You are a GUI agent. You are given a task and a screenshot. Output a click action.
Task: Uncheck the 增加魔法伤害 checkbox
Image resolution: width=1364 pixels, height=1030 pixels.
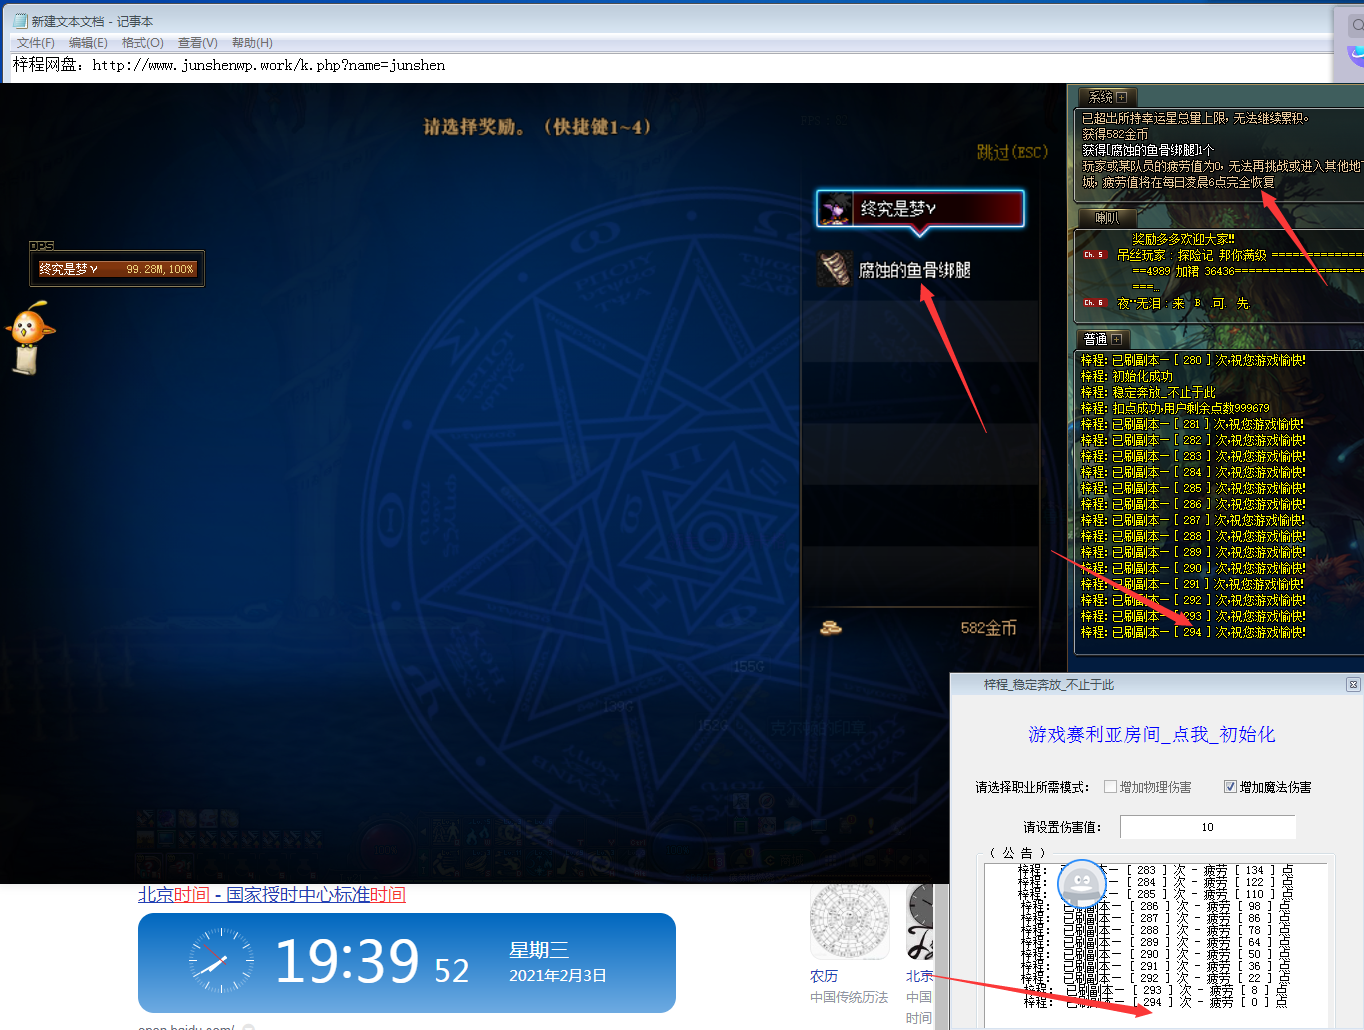[x=1231, y=787]
